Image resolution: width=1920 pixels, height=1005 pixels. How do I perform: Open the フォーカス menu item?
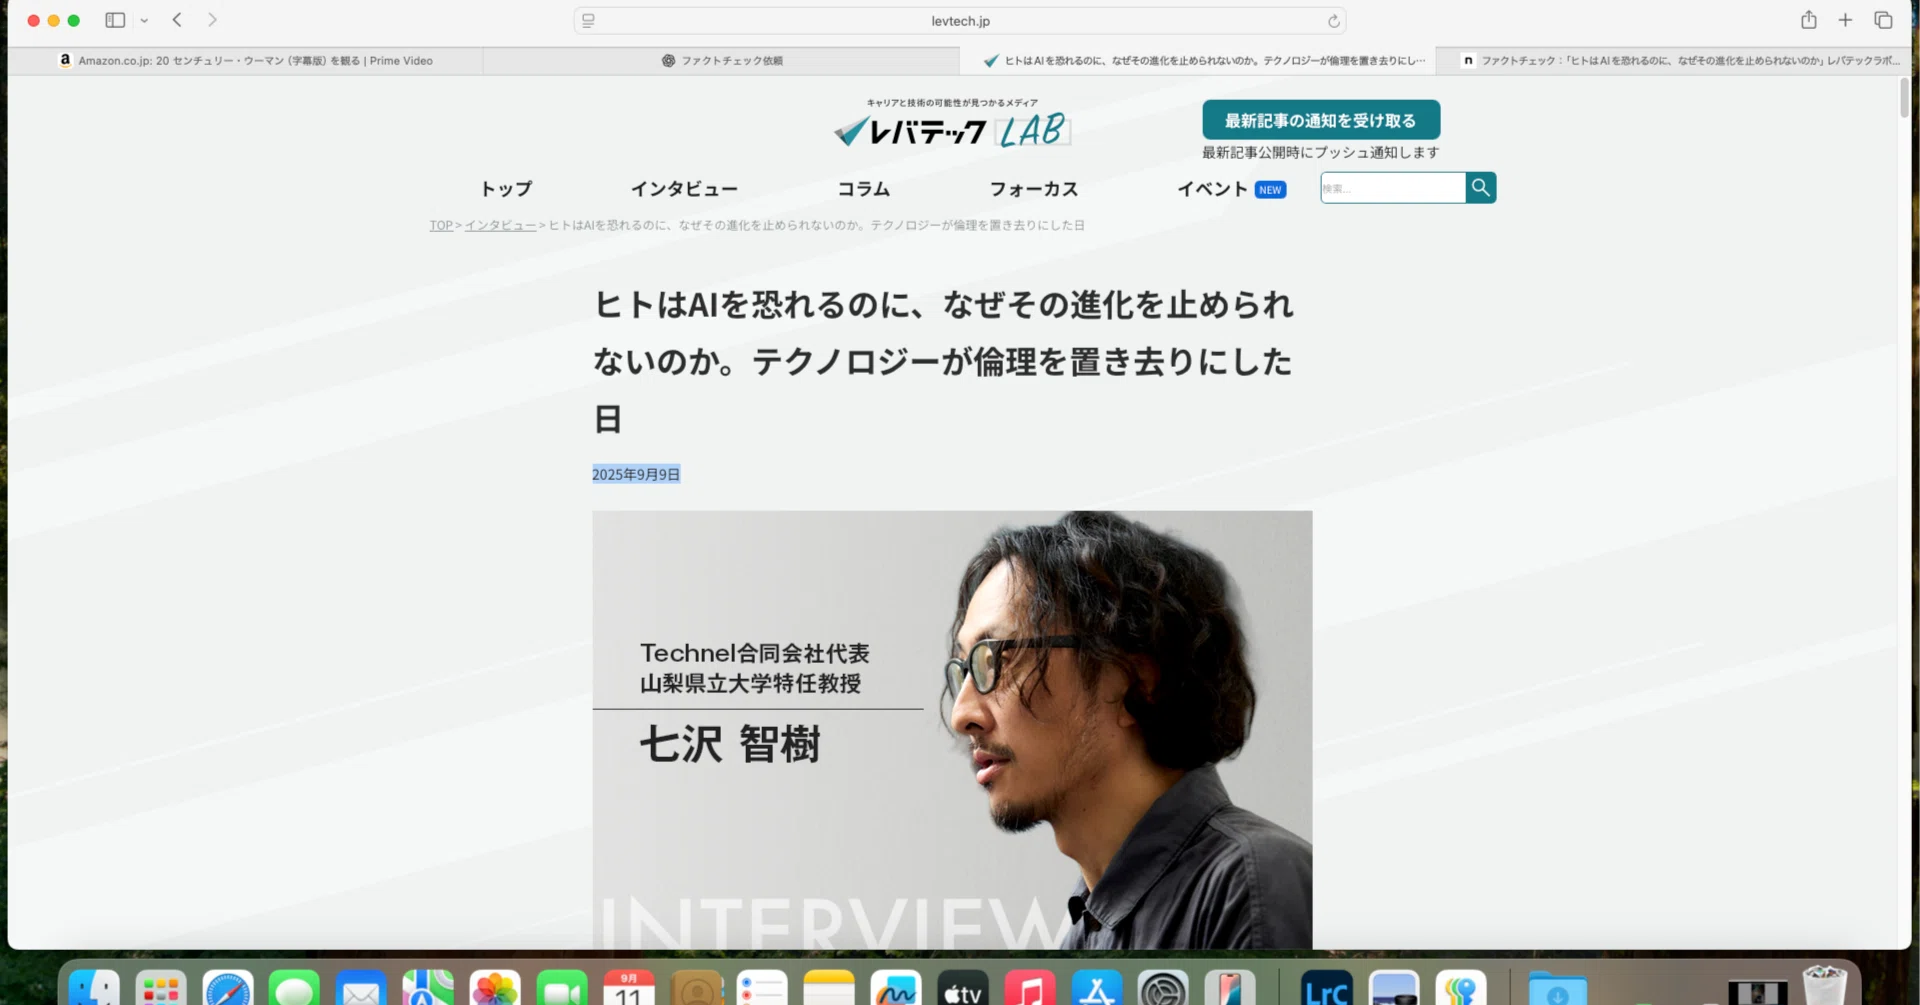1033,189
